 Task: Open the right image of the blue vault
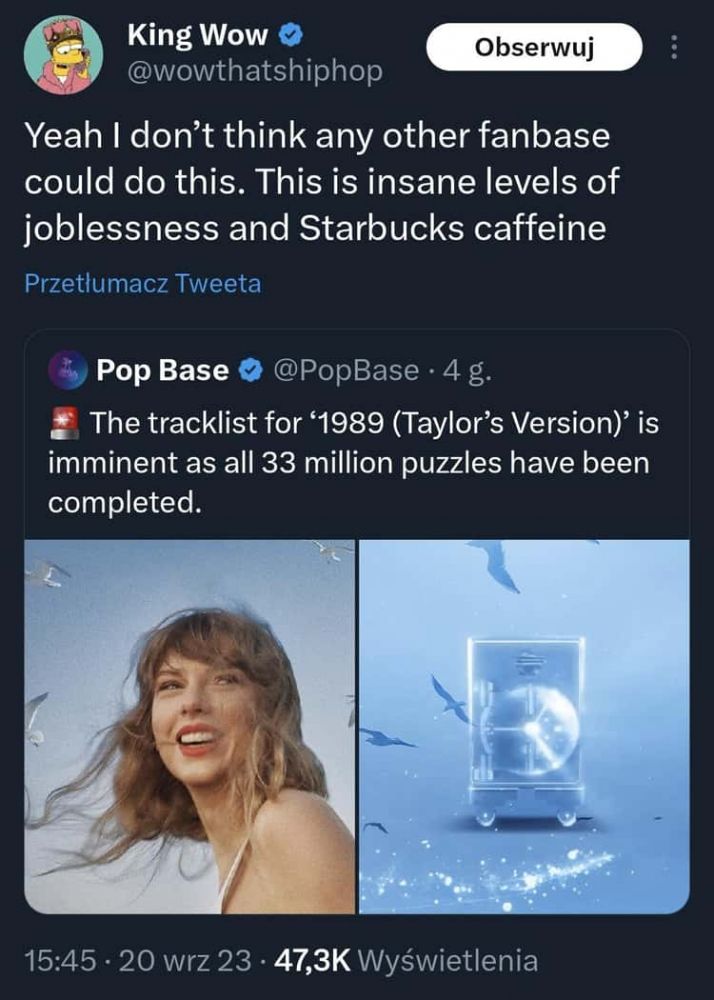[524, 726]
